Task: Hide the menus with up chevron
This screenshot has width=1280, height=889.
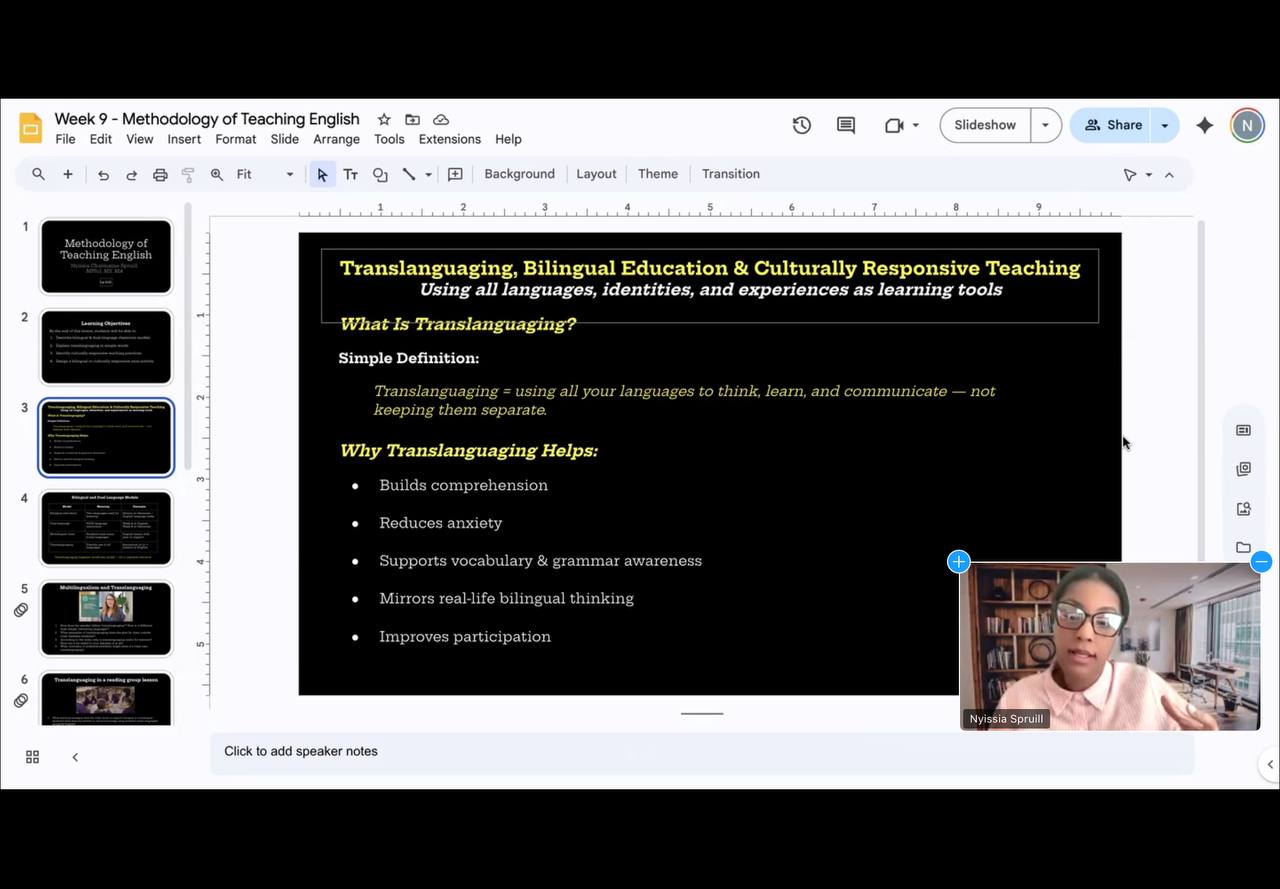Action: [x=1169, y=174]
